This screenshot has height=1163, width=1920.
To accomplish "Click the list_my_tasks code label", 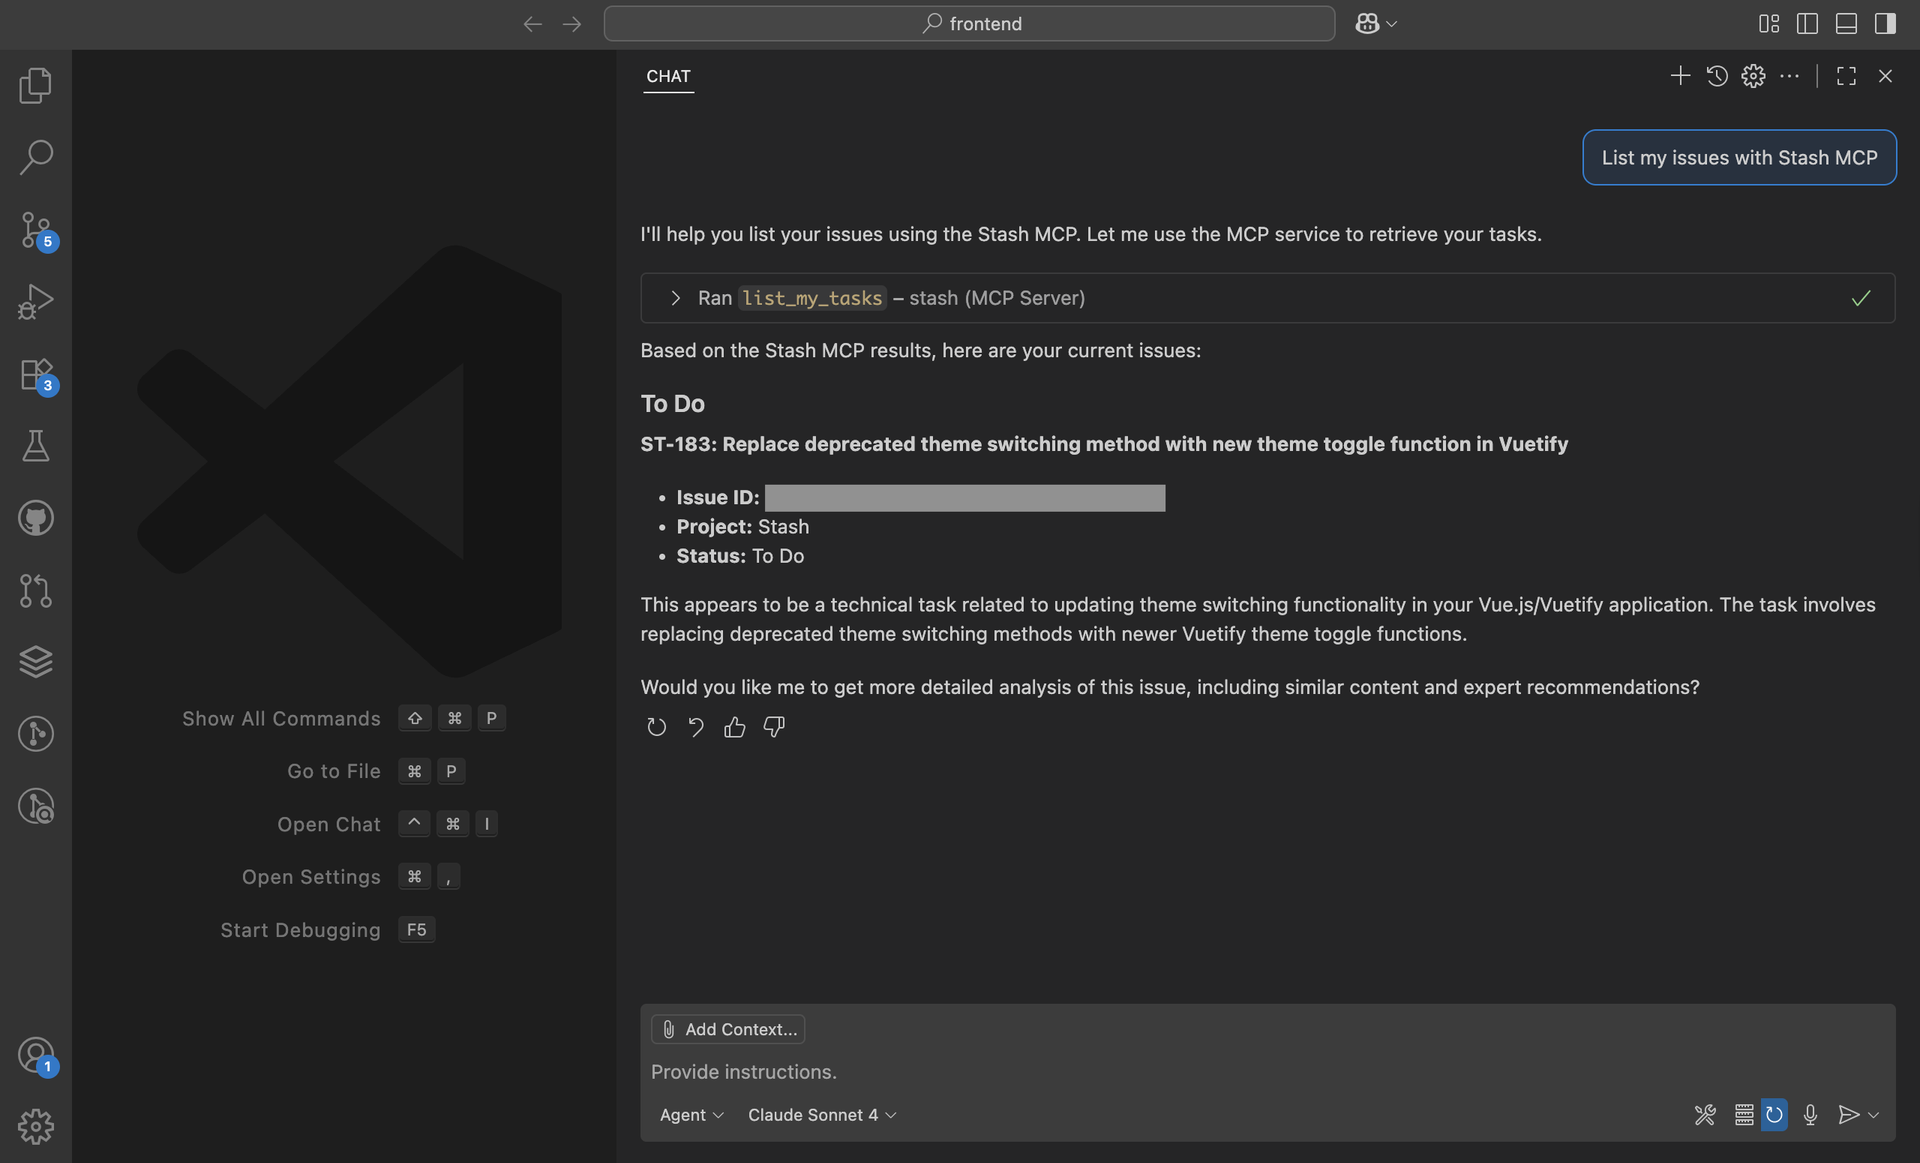I will (812, 298).
